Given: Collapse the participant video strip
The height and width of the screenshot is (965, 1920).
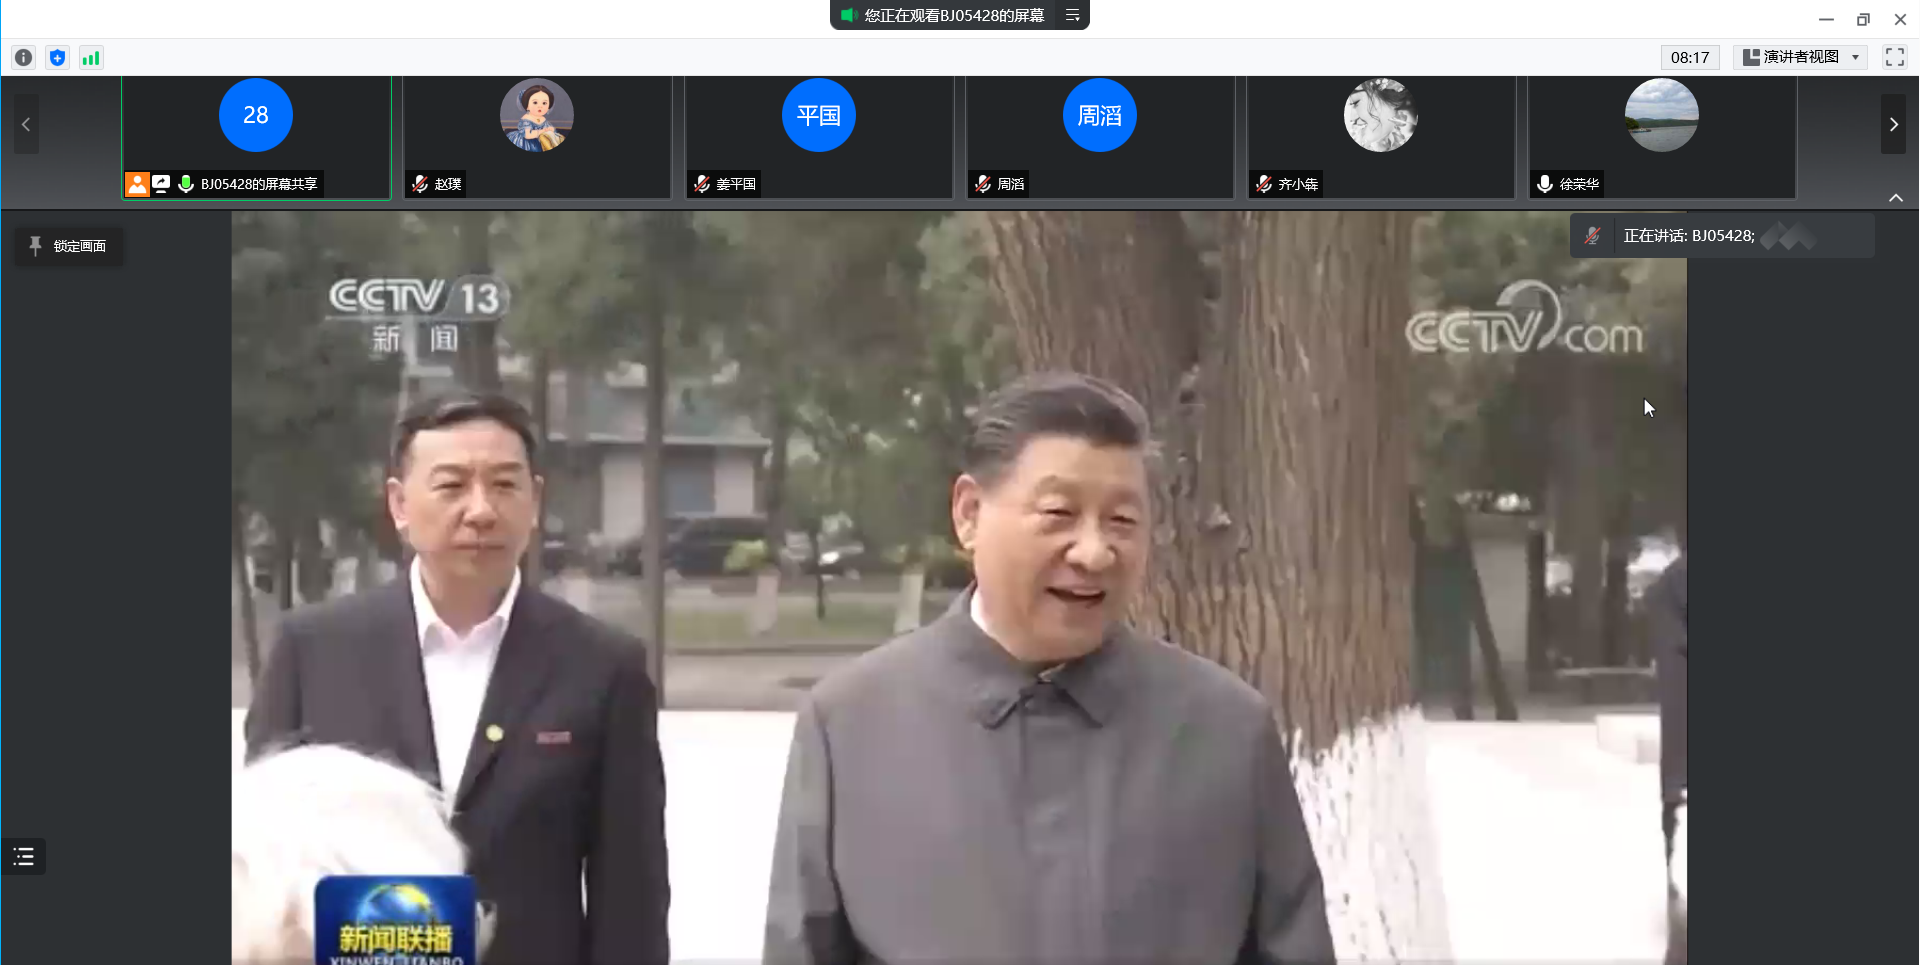Looking at the screenshot, I should (1895, 198).
